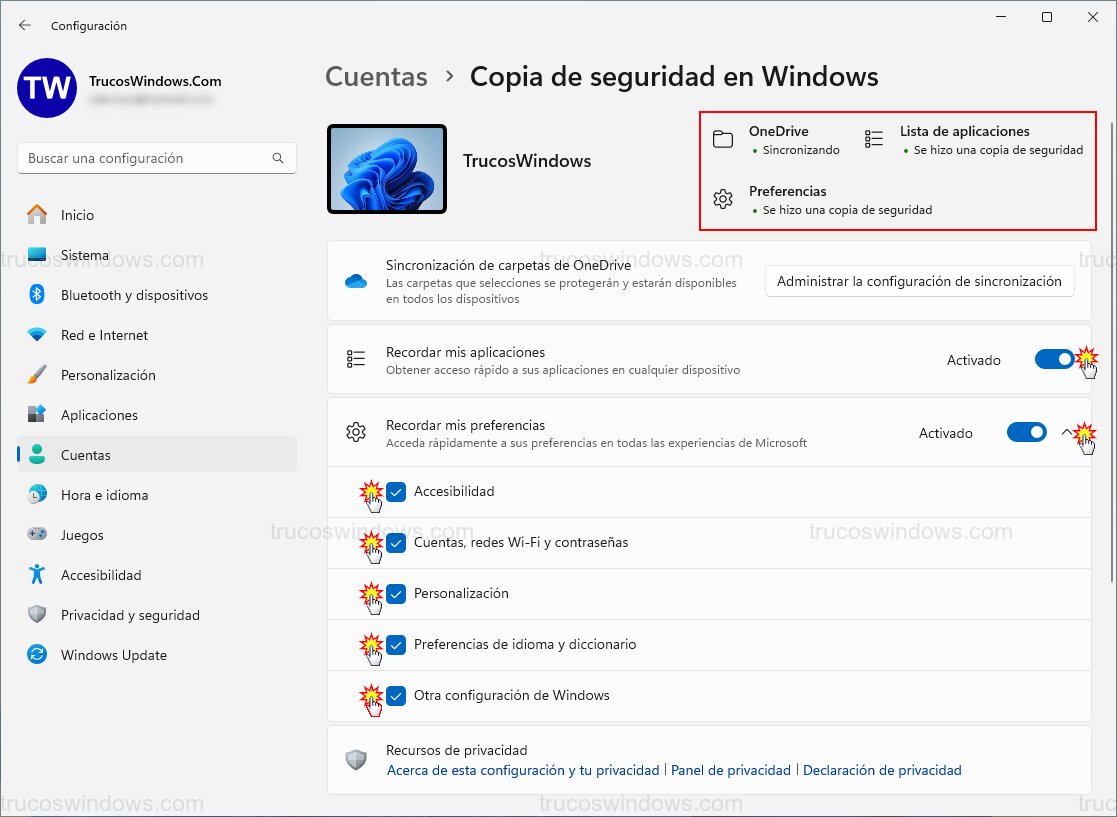Click inside the Buscar una configuración field
Viewport: 1117px width, 817px height.
150,158
